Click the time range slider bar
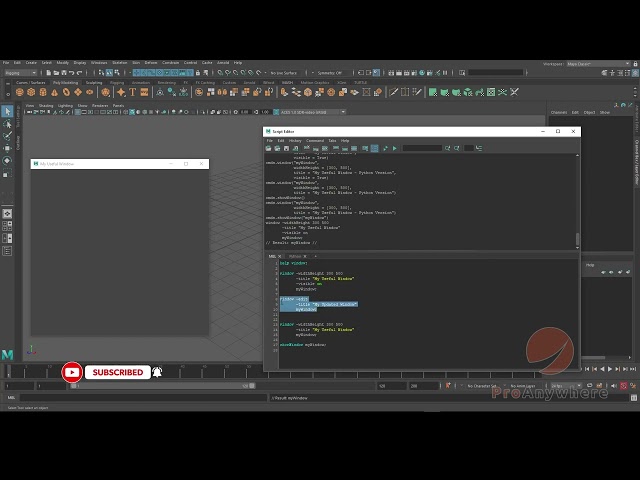 tap(162, 386)
